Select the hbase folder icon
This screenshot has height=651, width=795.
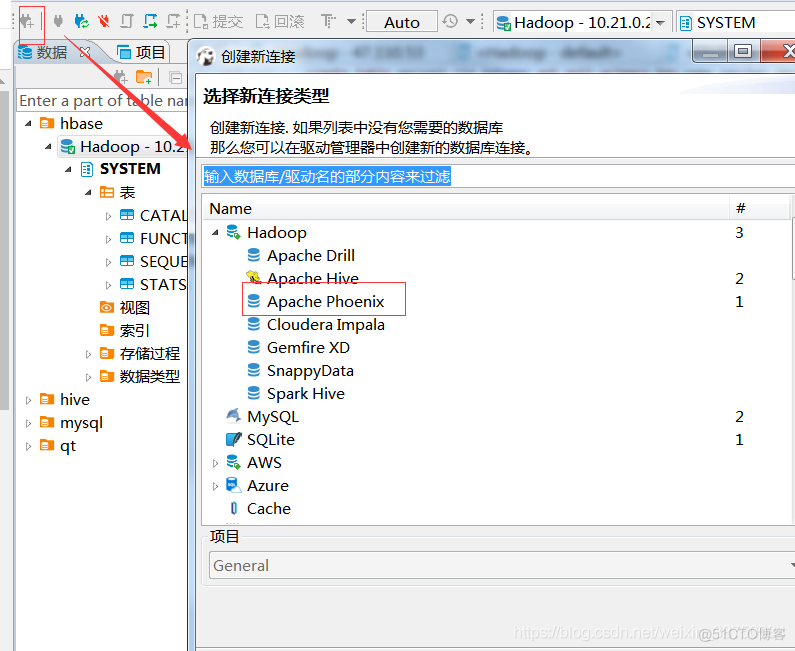(x=47, y=123)
